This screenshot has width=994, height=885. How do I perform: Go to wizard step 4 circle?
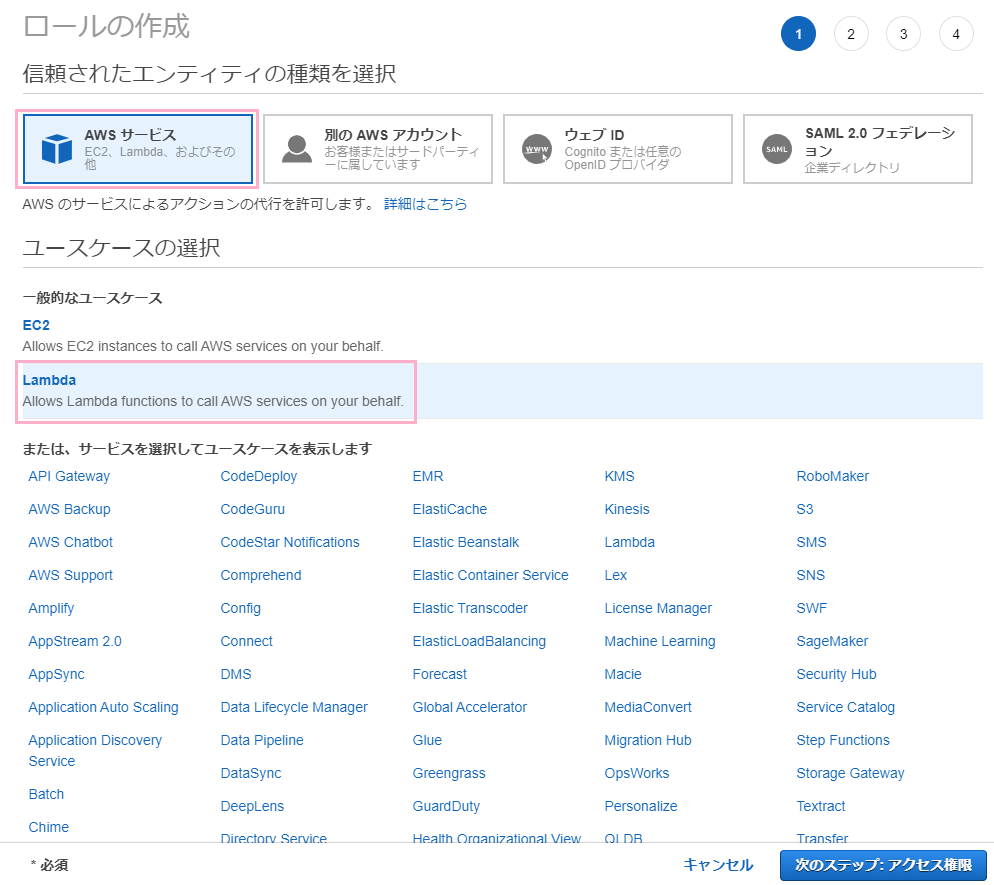[956, 34]
